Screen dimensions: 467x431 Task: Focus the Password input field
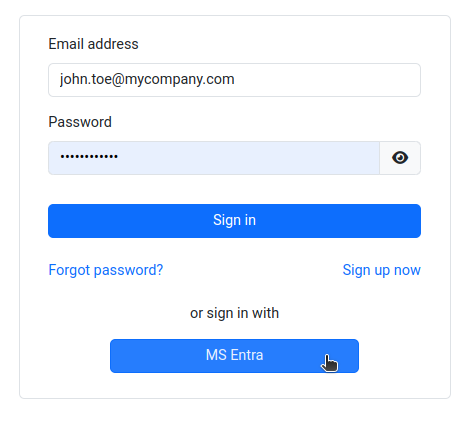pos(214,158)
